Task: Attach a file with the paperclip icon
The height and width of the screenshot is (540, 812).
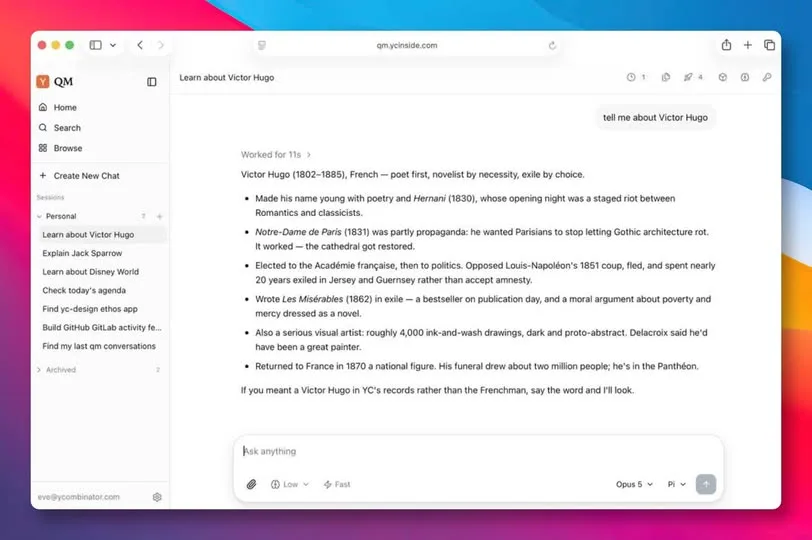Action: 251,484
